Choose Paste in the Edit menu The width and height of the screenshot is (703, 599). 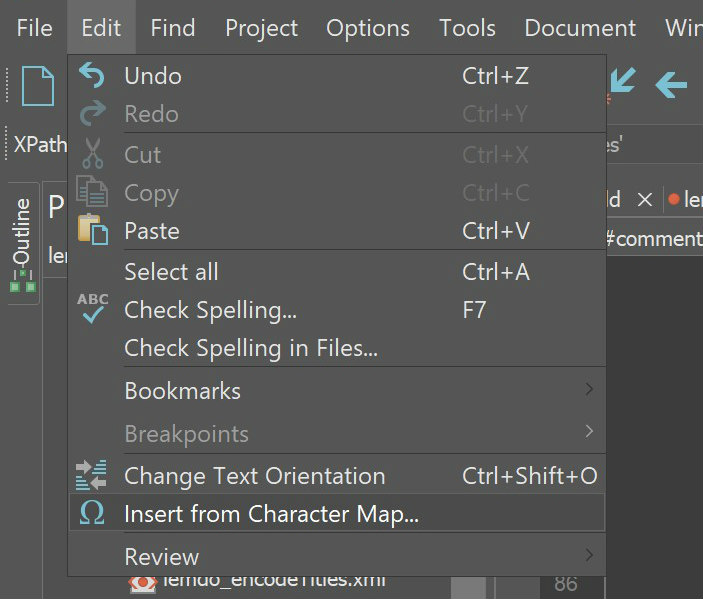(337, 231)
